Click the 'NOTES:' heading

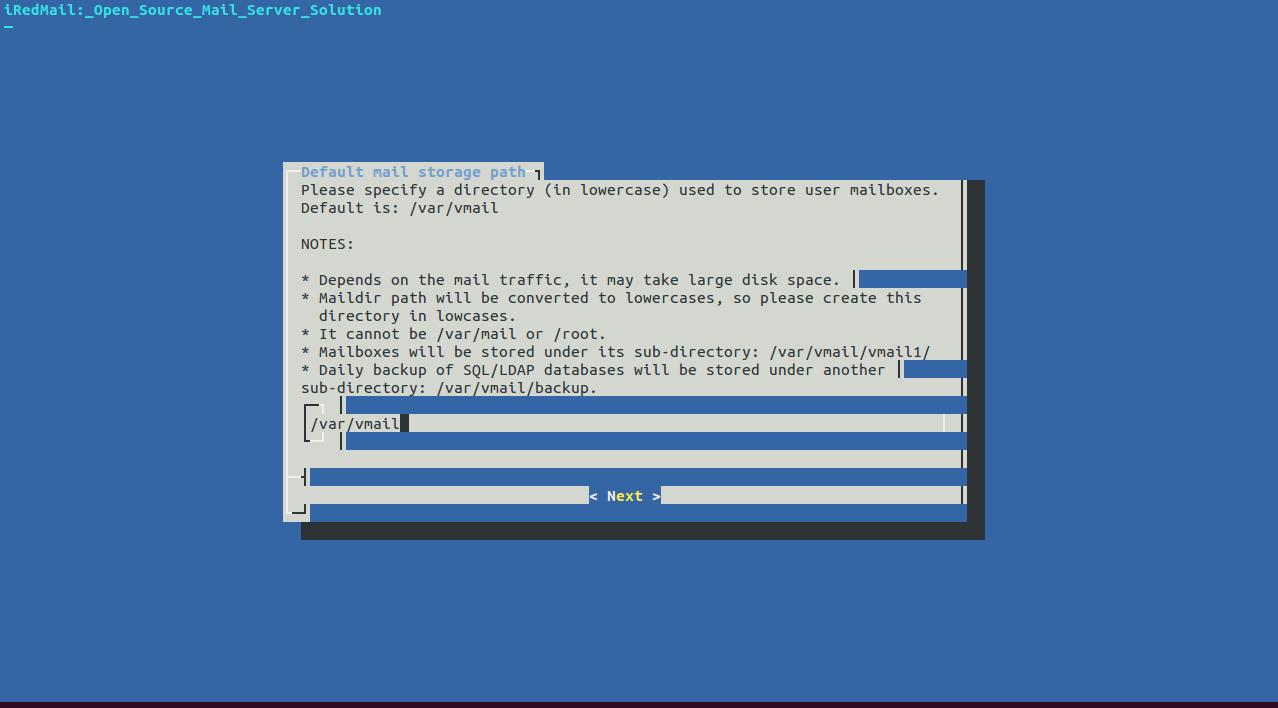click(328, 244)
